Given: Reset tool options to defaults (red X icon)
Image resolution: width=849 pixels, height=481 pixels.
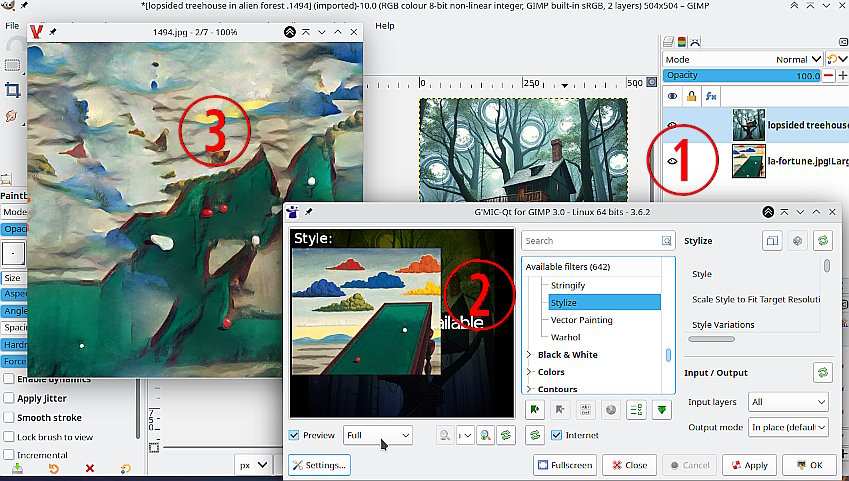Looking at the screenshot, I should coord(90,469).
